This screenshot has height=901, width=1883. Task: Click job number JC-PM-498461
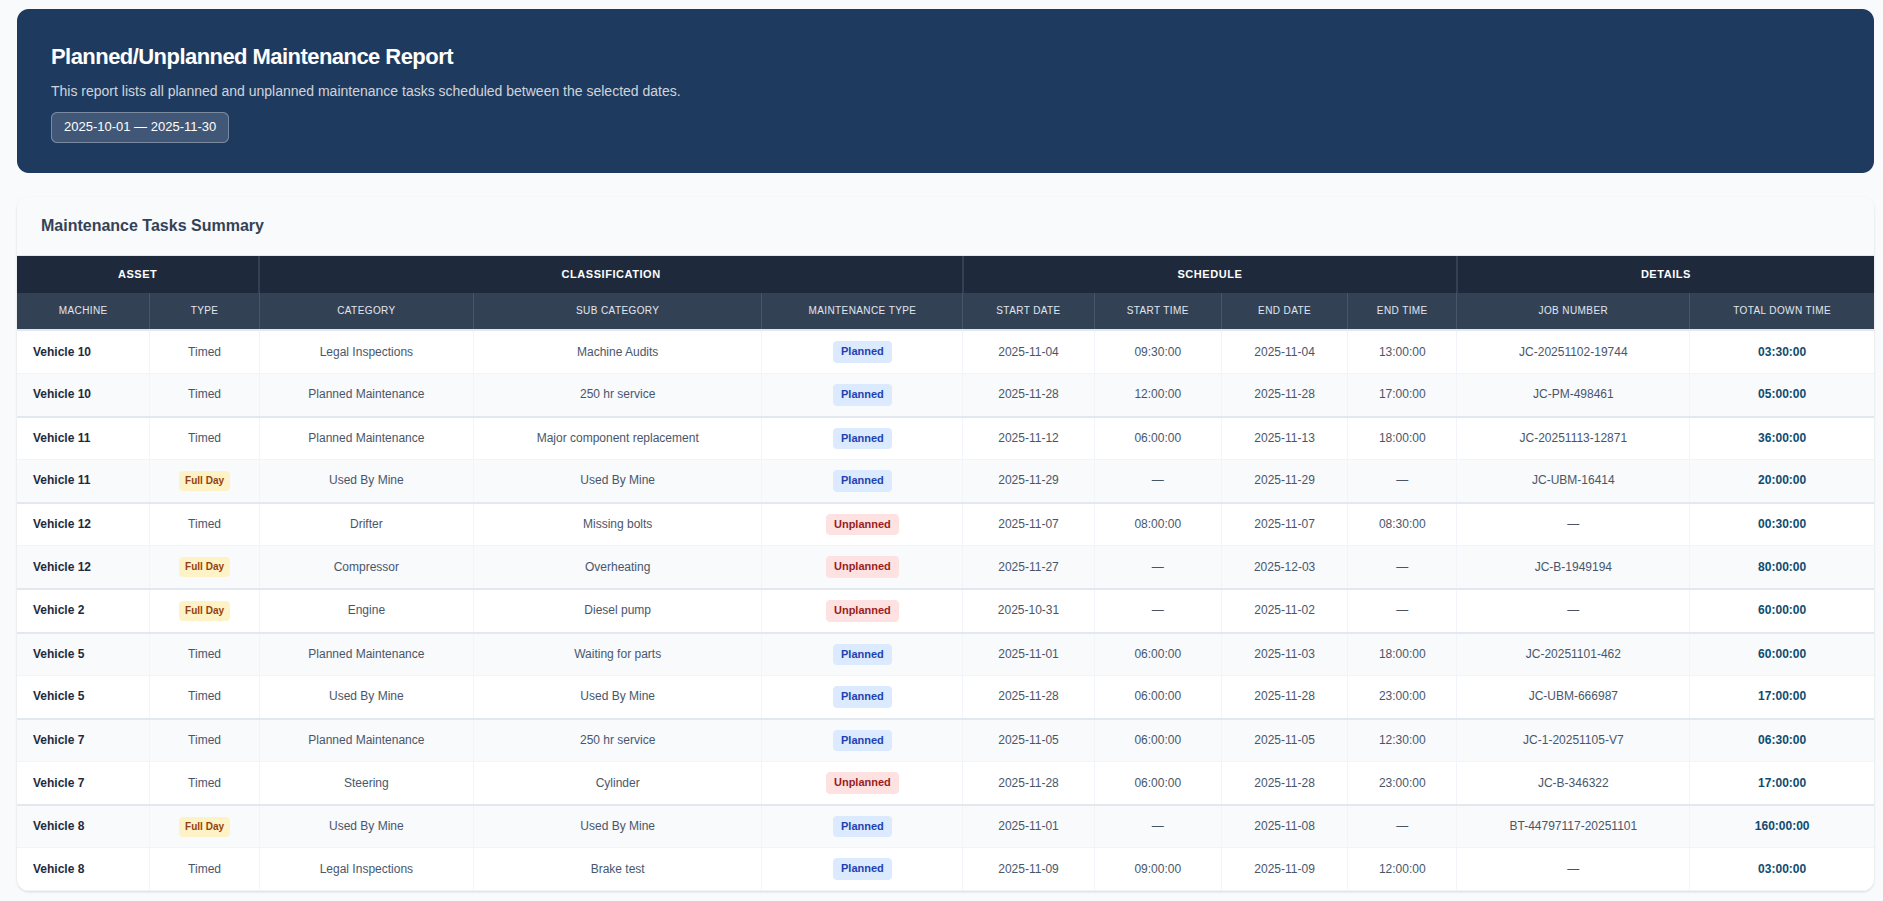(x=1572, y=394)
